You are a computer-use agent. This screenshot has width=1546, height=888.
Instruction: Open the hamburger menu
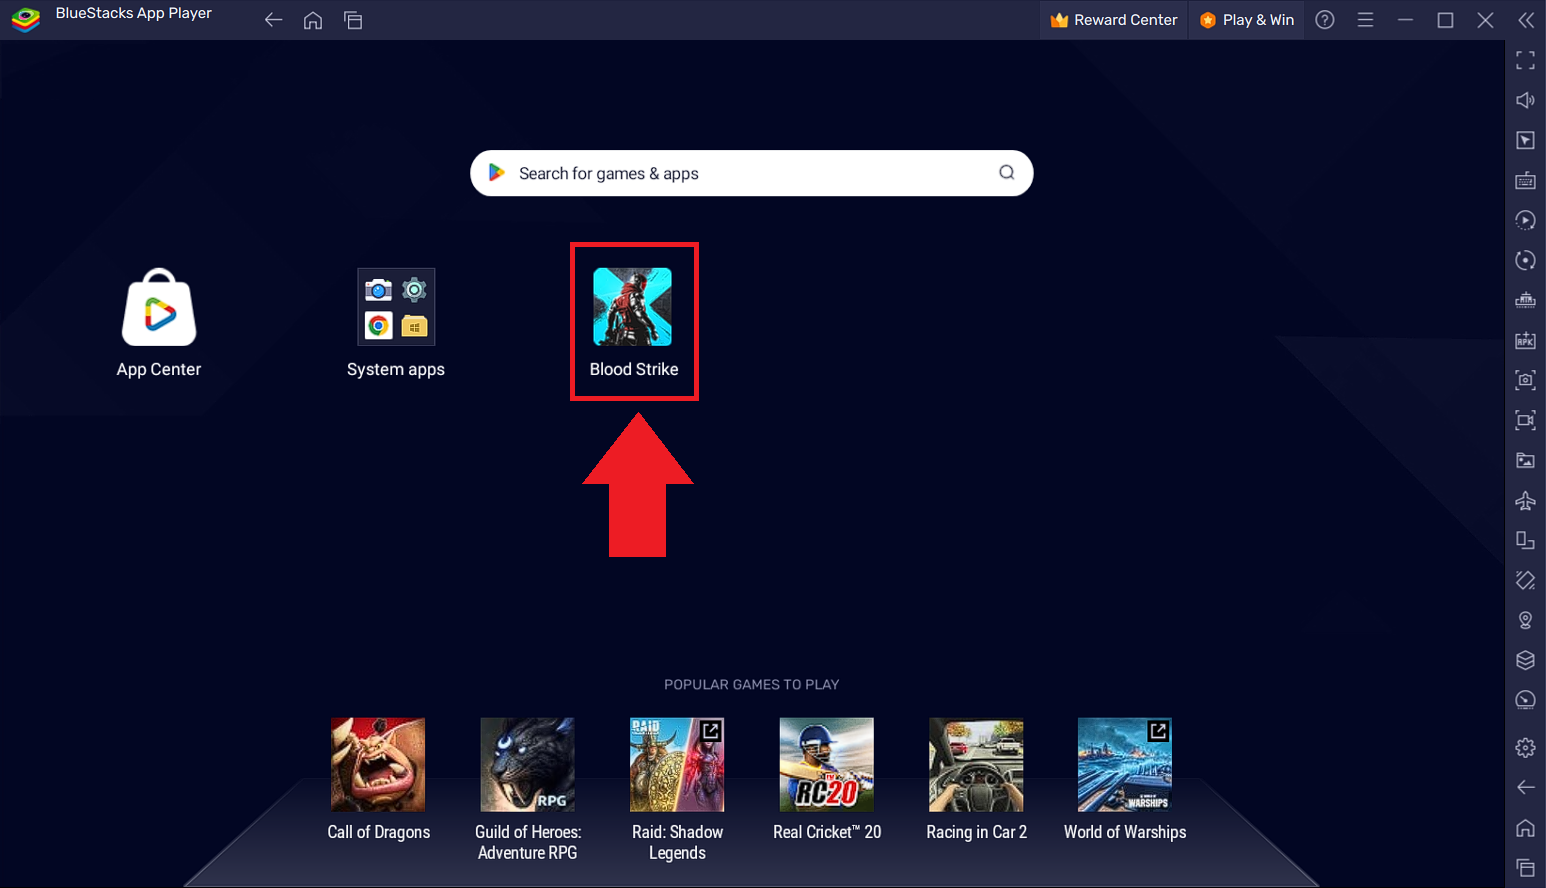coord(1365,19)
